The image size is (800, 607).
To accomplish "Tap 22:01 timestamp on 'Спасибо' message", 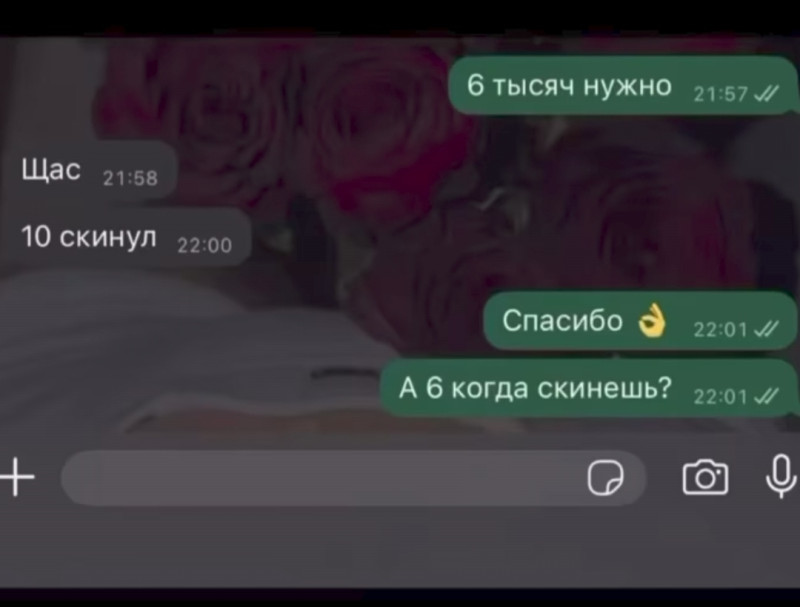I will click(x=721, y=330).
